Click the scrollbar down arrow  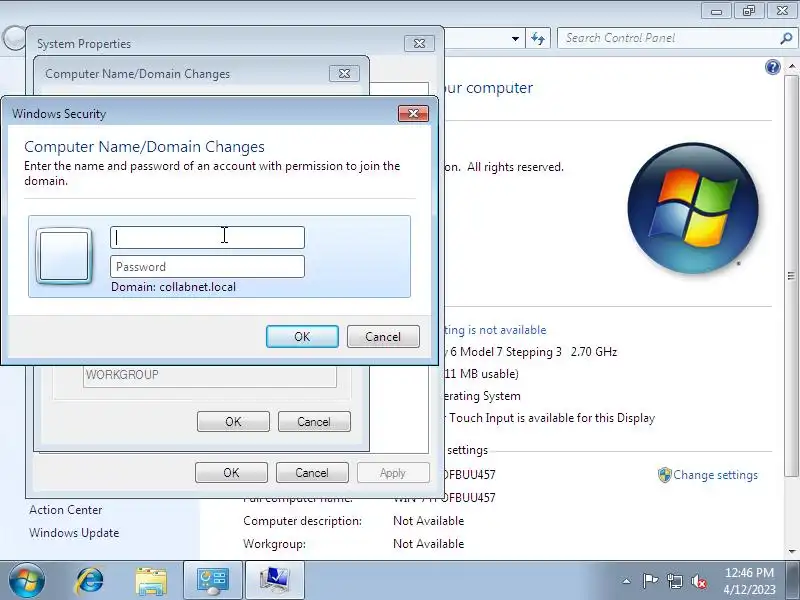point(791,552)
